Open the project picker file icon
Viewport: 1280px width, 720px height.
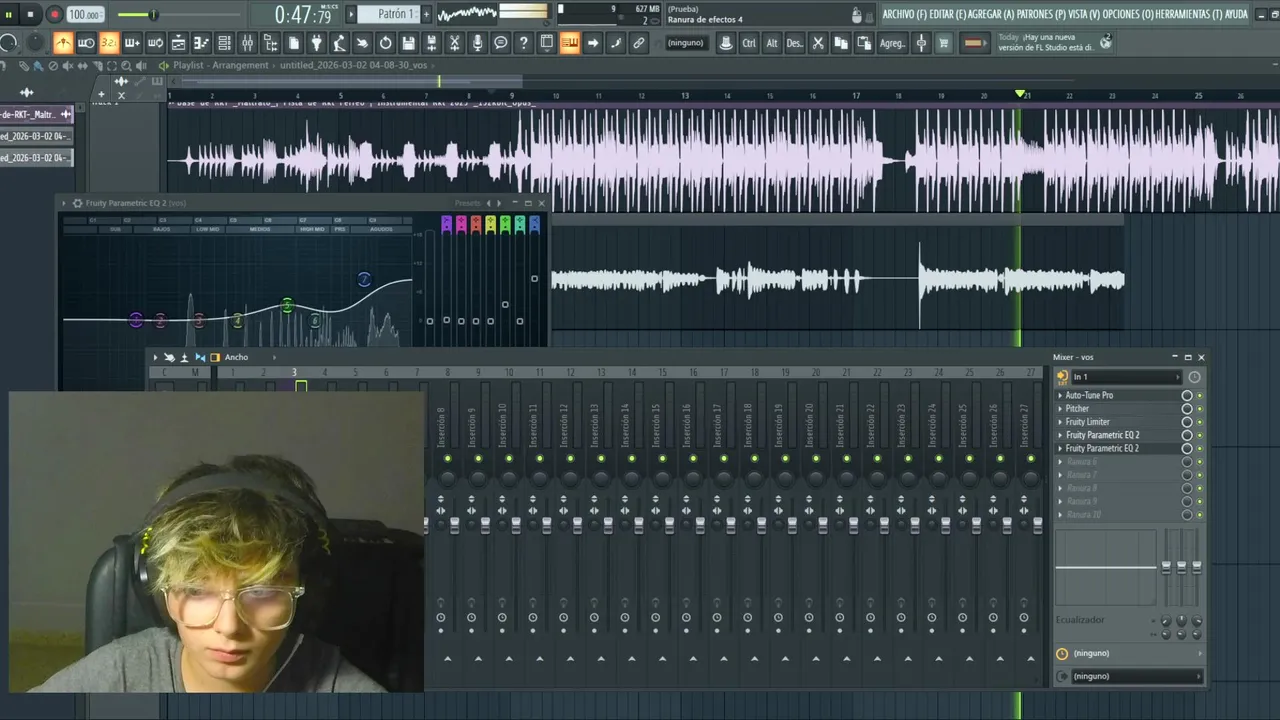coord(294,43)
